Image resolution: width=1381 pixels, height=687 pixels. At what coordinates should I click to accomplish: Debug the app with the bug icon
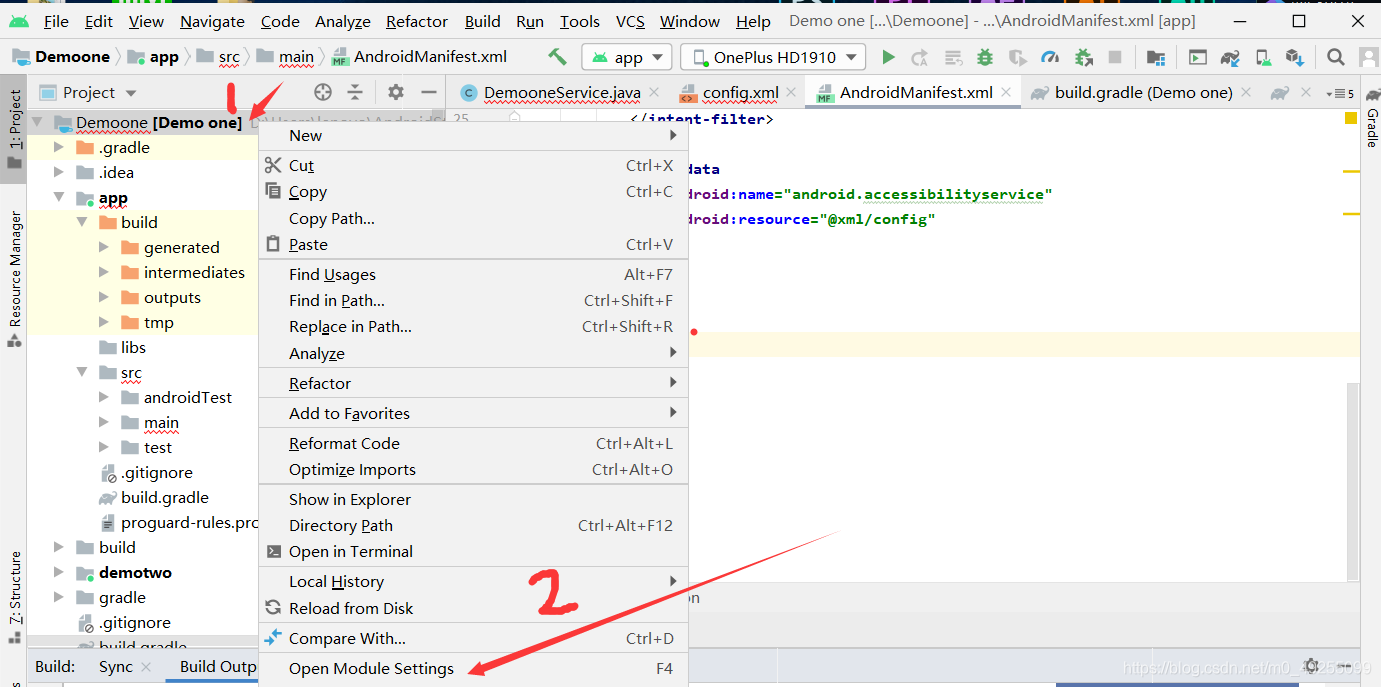[984, 57]
